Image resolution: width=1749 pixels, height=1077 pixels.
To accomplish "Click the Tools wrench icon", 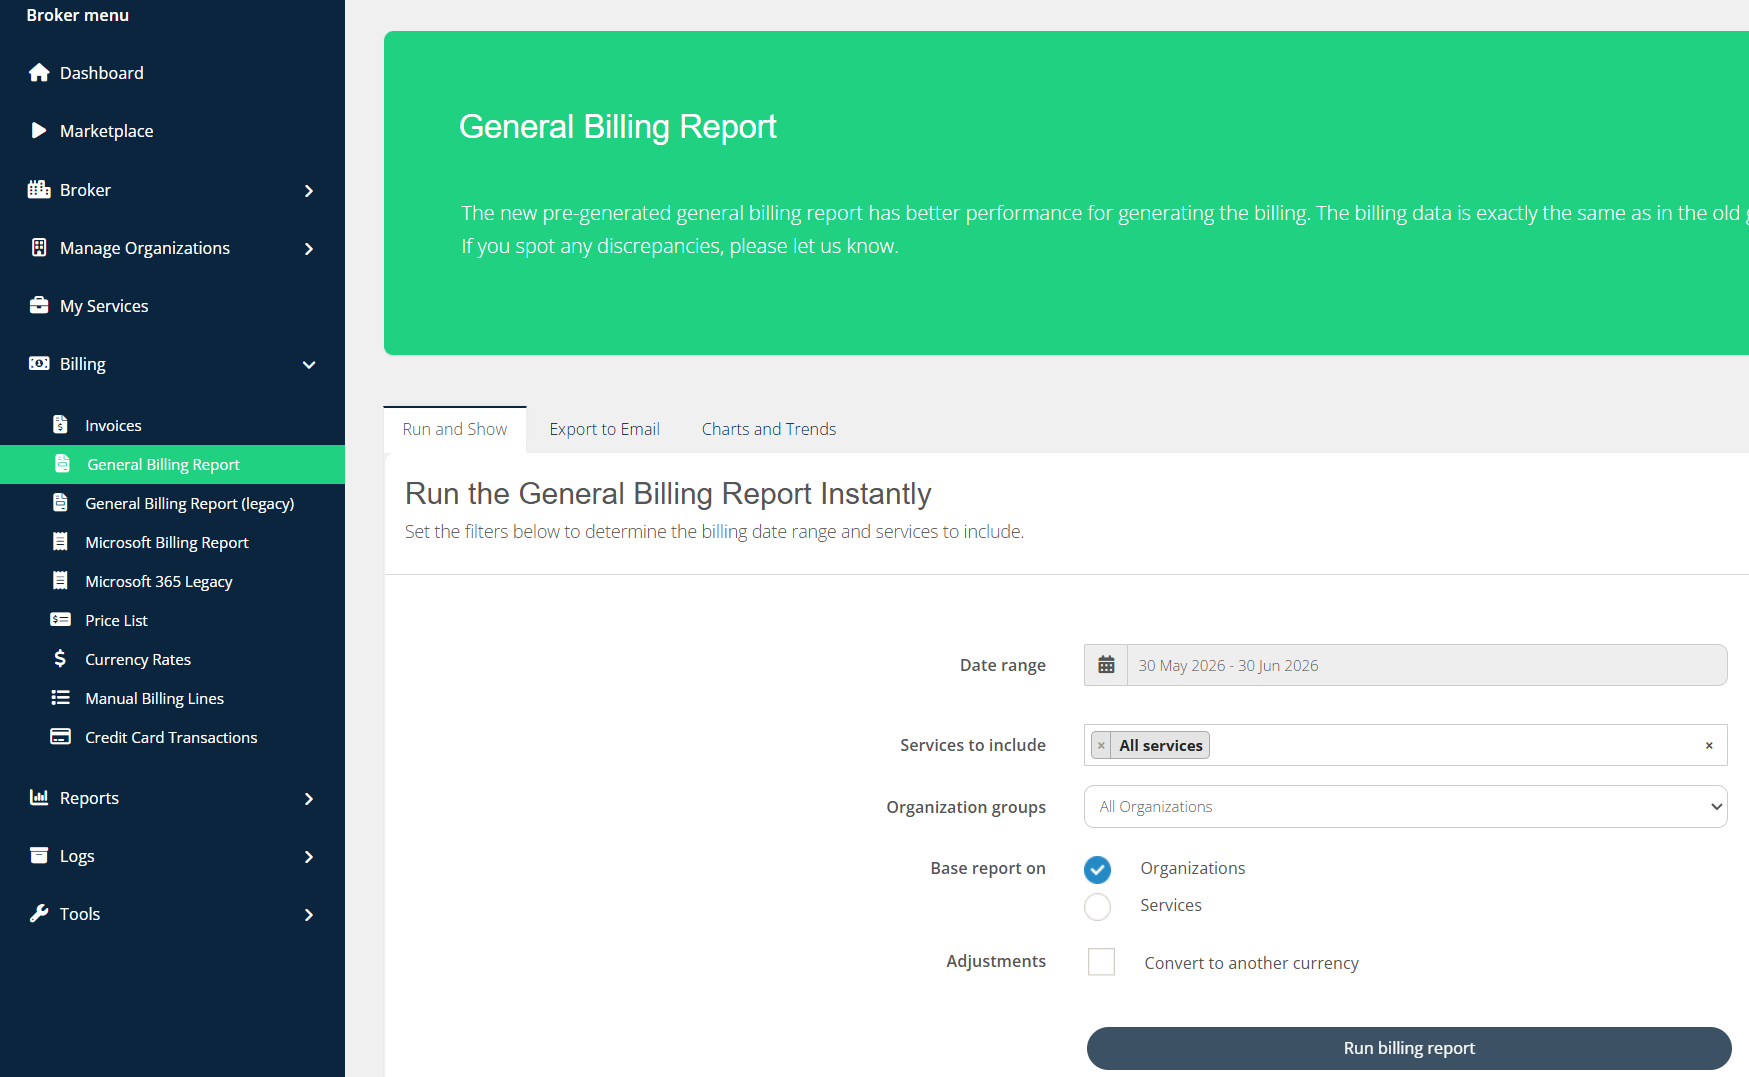I will (39, 913).
